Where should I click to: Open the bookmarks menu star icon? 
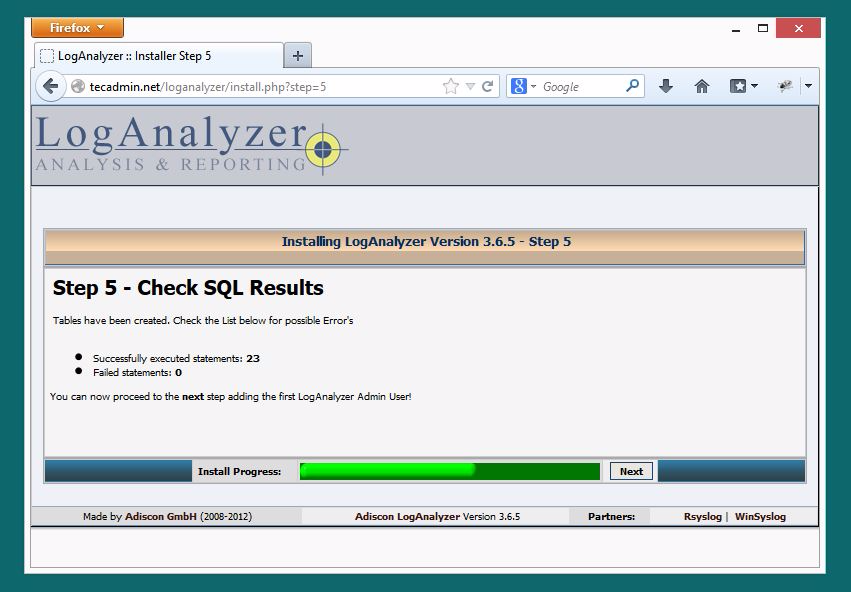[738, 86]
